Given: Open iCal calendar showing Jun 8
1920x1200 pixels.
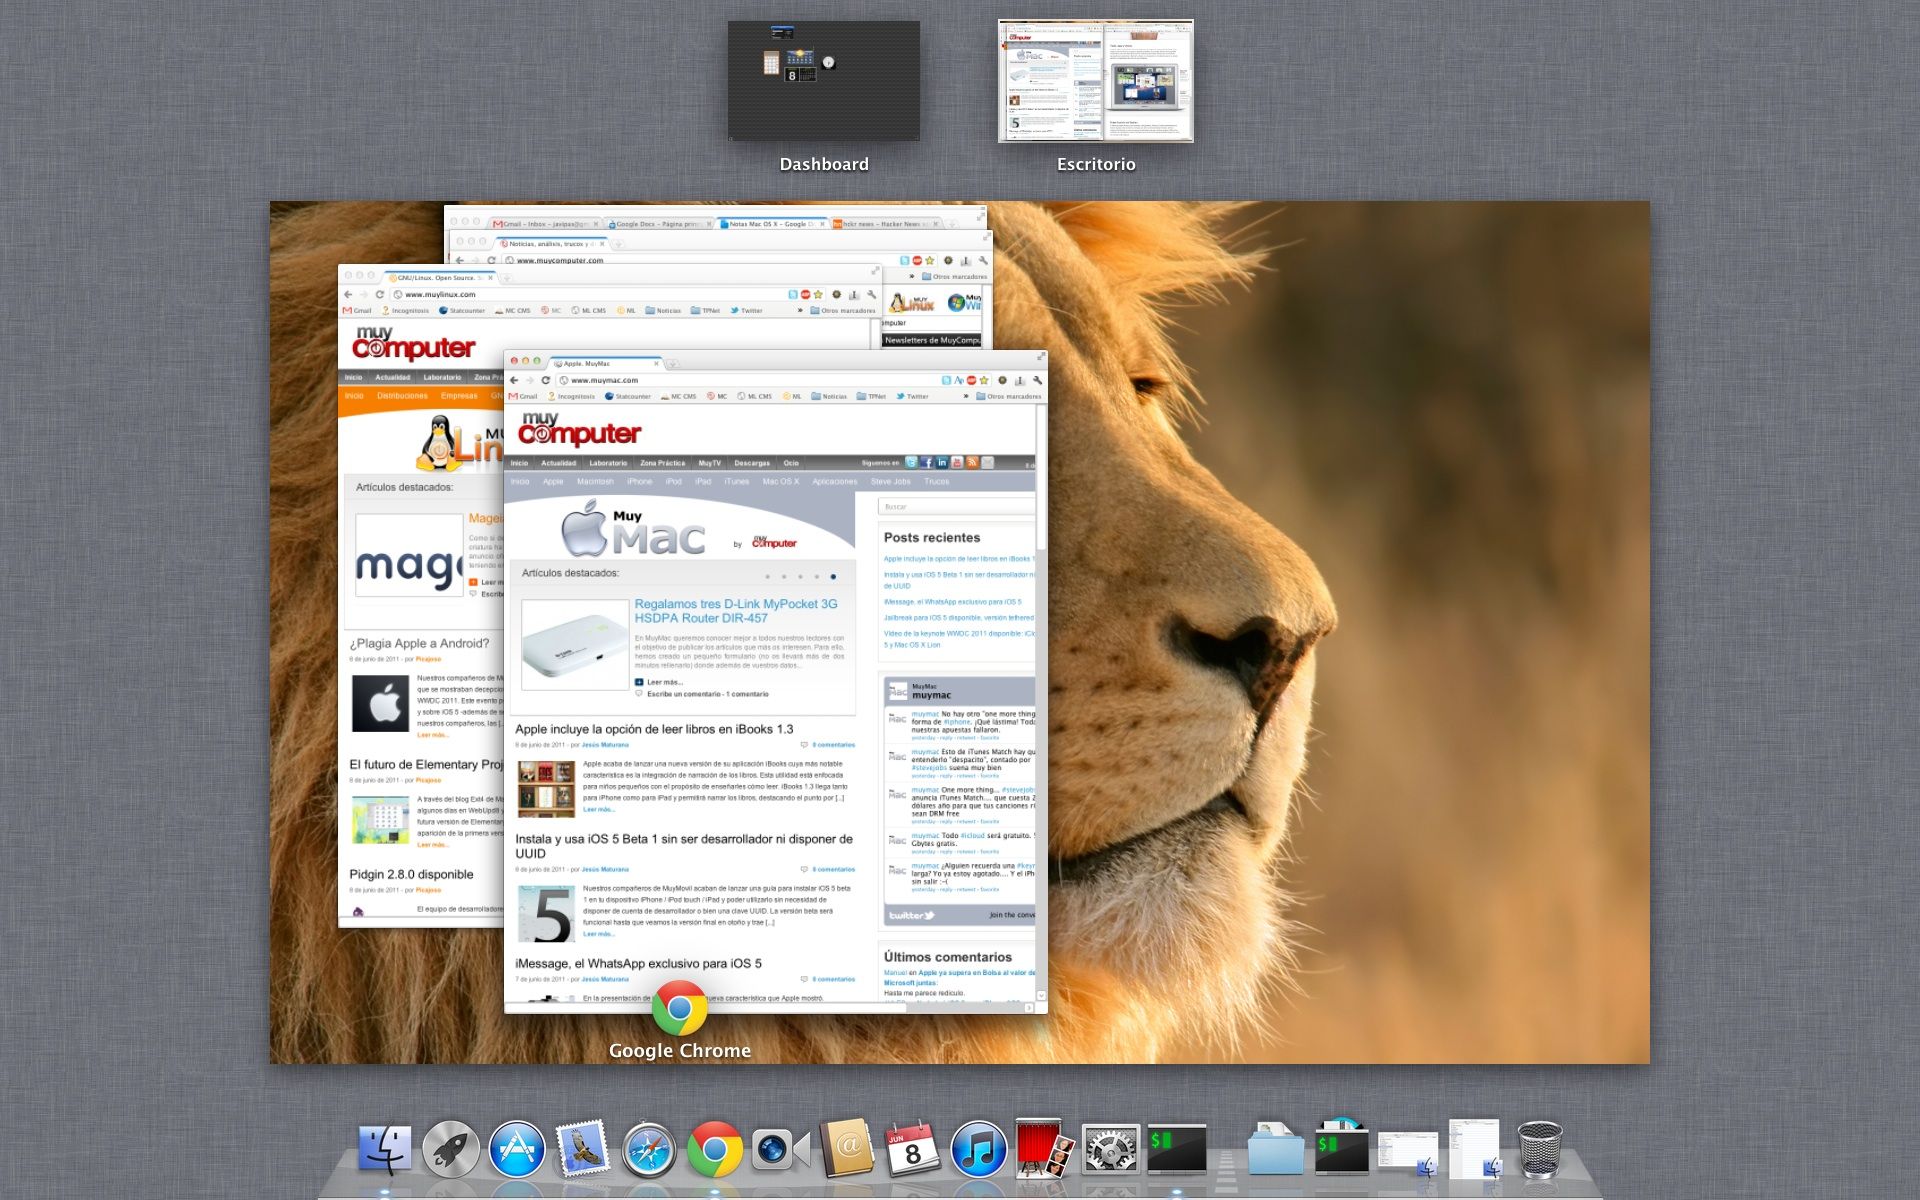Looking at the screenshot, I should point(912,1150).
